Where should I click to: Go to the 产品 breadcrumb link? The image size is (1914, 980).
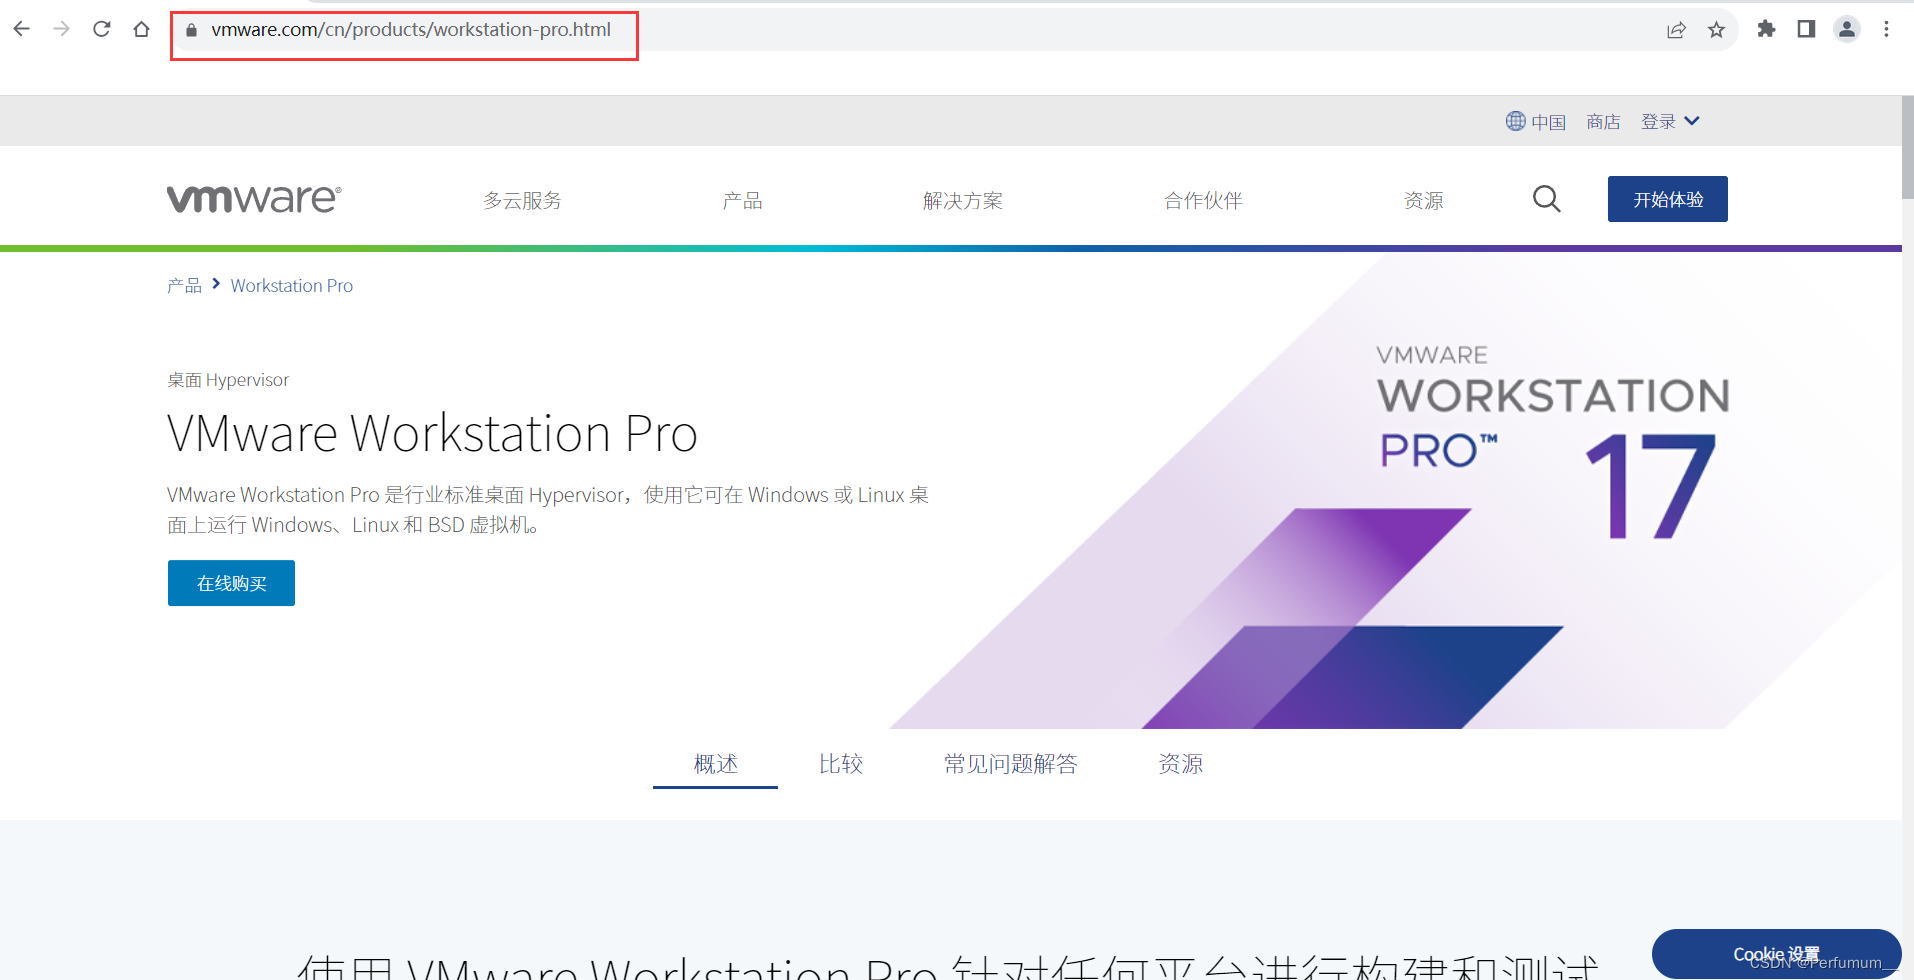(x=184, y=286)
